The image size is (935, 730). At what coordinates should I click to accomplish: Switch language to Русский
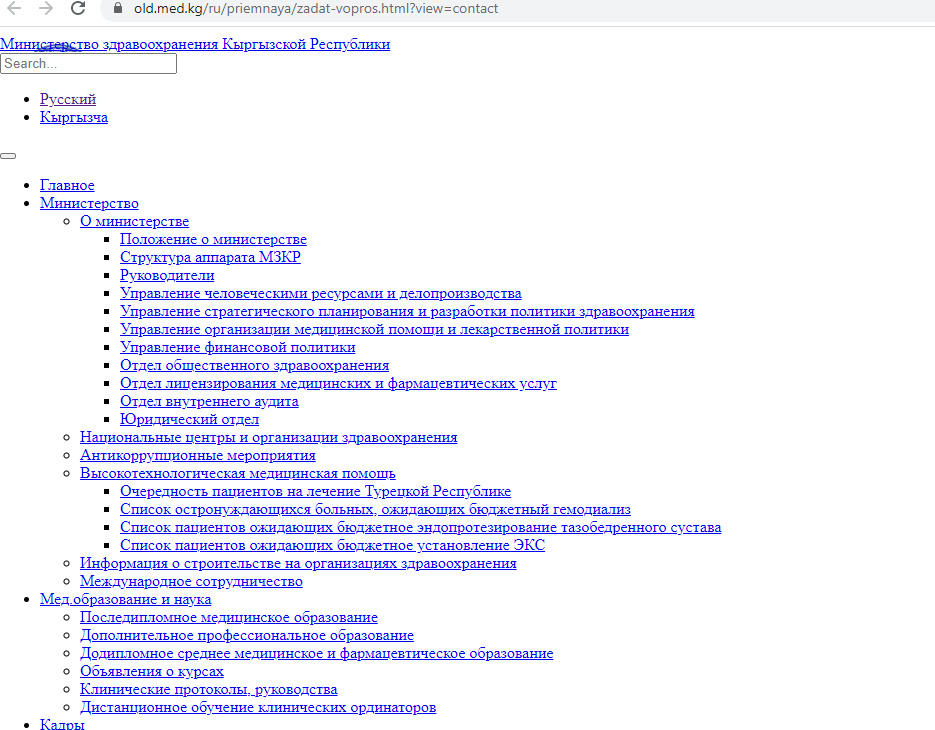(x=68, y=100)
